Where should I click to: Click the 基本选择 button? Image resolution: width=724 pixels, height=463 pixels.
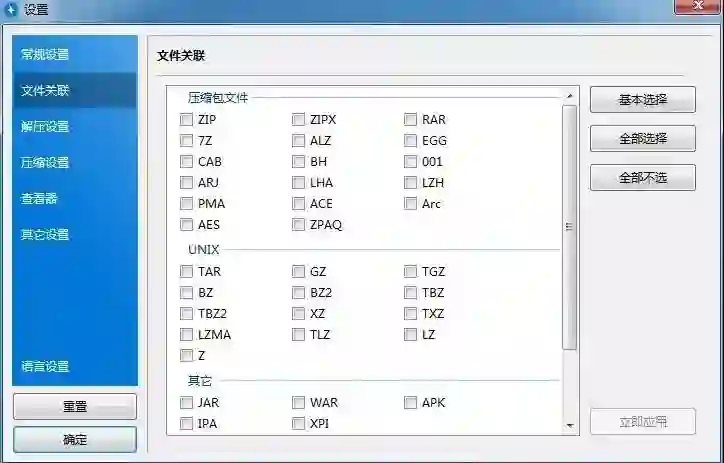642,99
